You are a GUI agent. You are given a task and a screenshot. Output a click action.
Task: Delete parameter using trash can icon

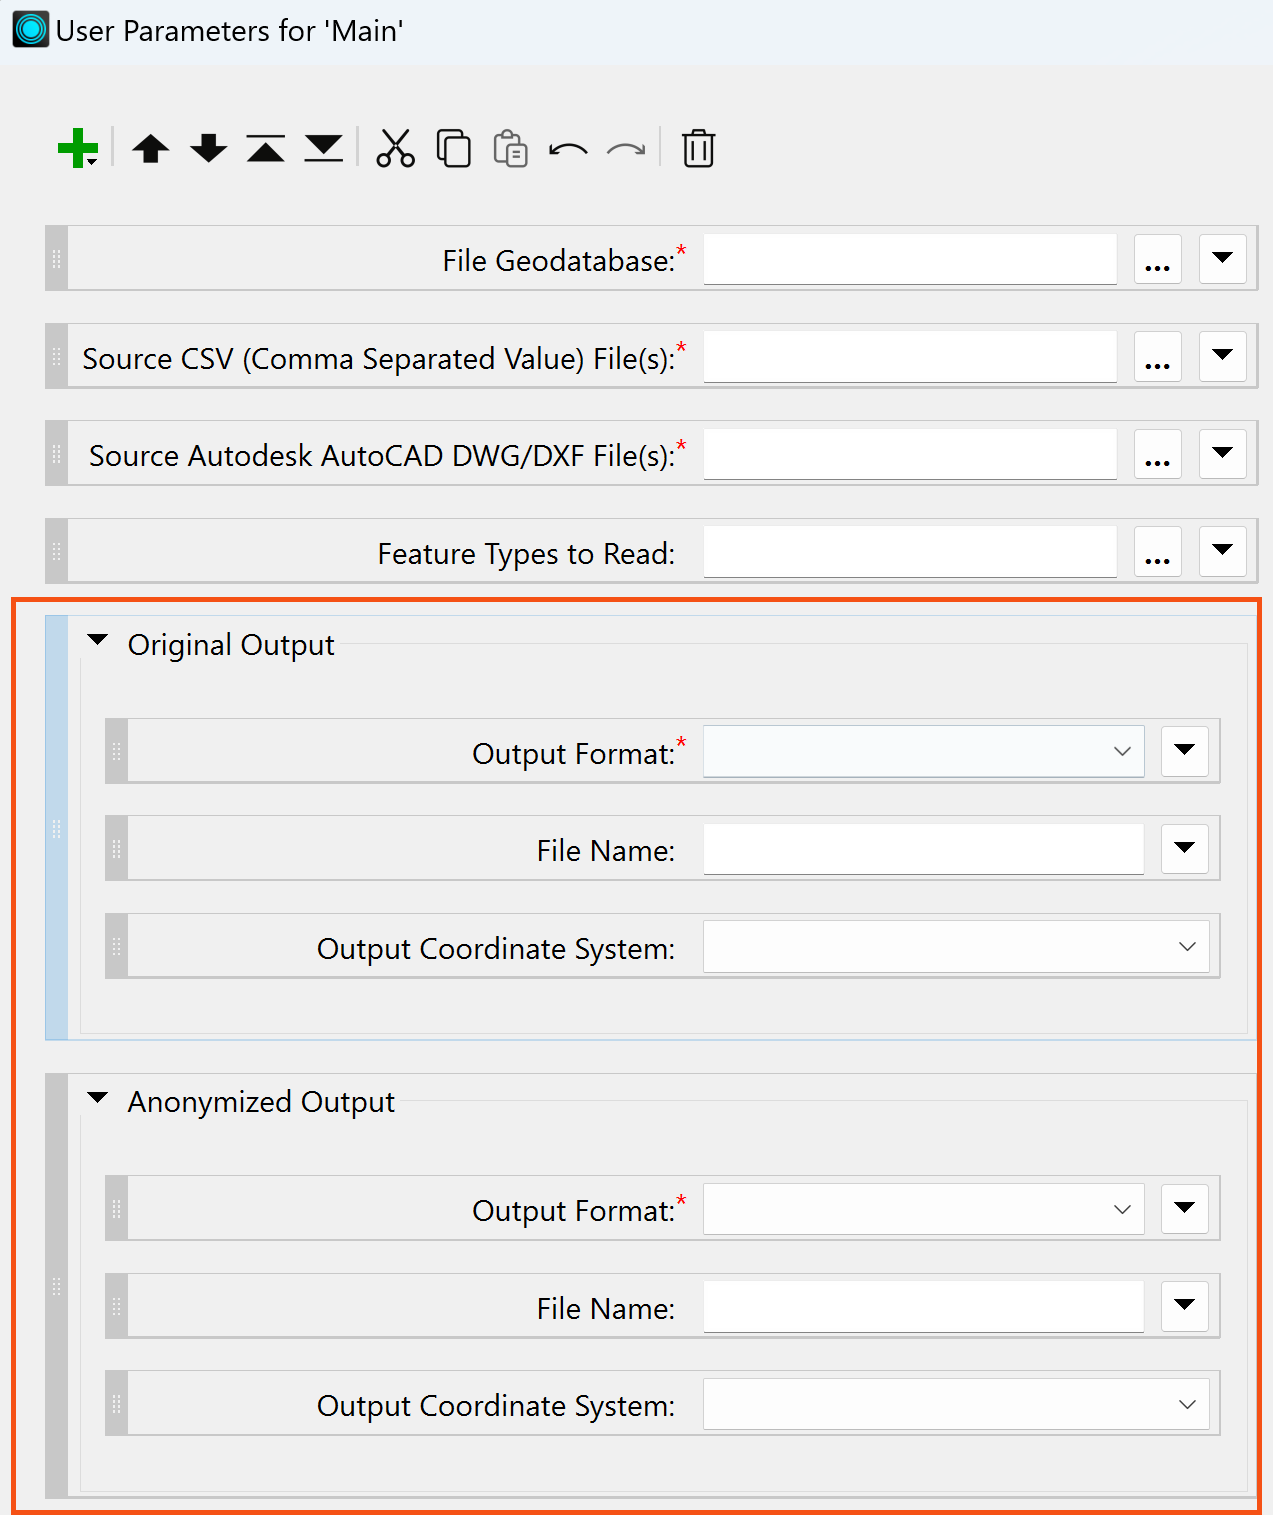698,148
